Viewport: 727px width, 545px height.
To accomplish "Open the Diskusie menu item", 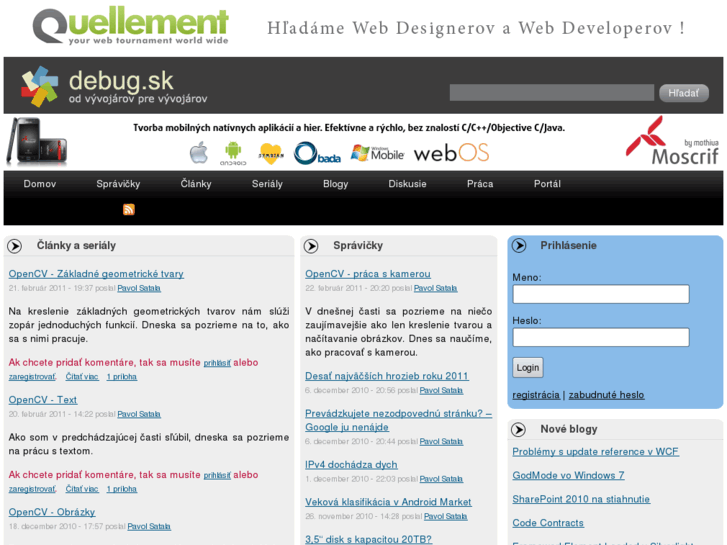I will [407, 184].
